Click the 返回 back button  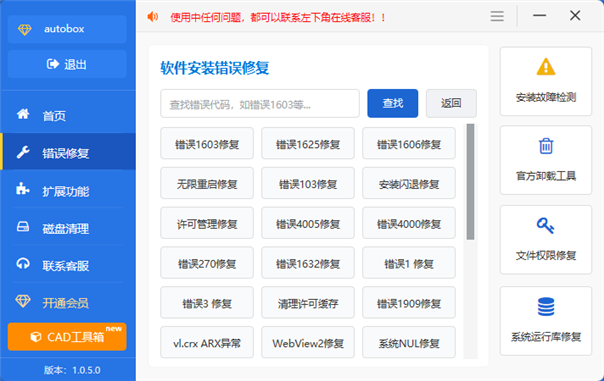coord(451,103)
